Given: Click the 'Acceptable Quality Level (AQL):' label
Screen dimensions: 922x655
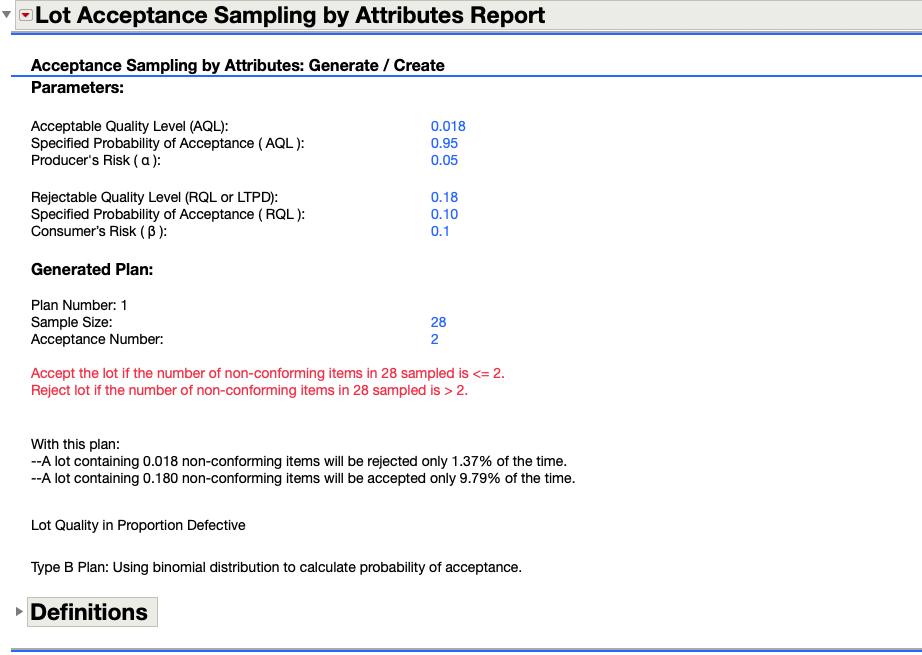Looking at the screenshot, I should point(129,126).
